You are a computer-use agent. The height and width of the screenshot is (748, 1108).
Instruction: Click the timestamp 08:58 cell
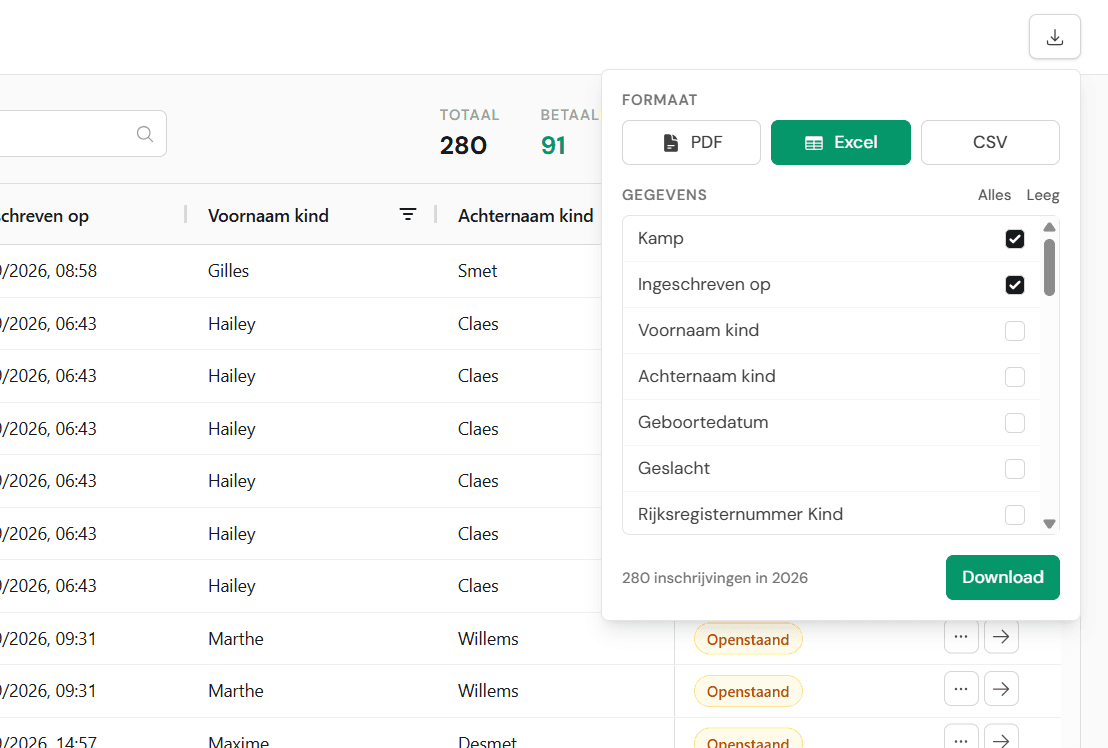click(48, 271)
